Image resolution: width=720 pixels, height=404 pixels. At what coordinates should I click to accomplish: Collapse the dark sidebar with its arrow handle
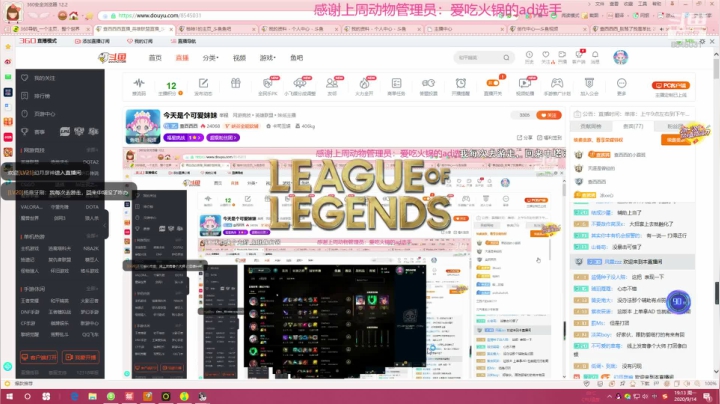[104, 225]
